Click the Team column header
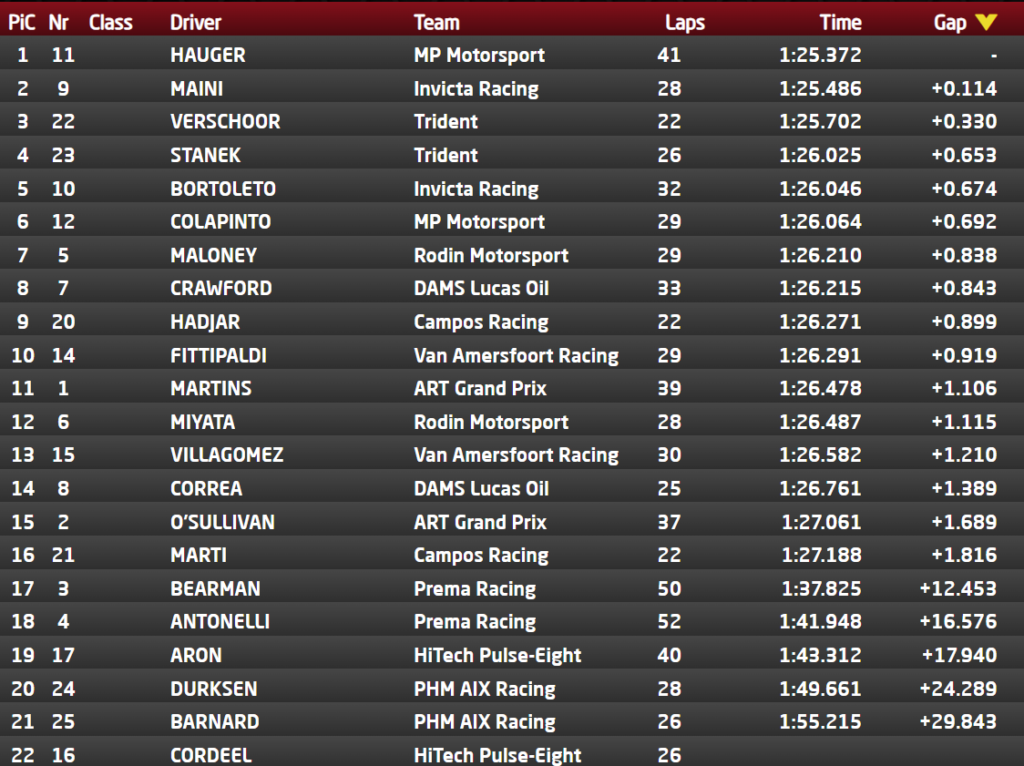The image size is (1024, 766). tap(437, 22)
